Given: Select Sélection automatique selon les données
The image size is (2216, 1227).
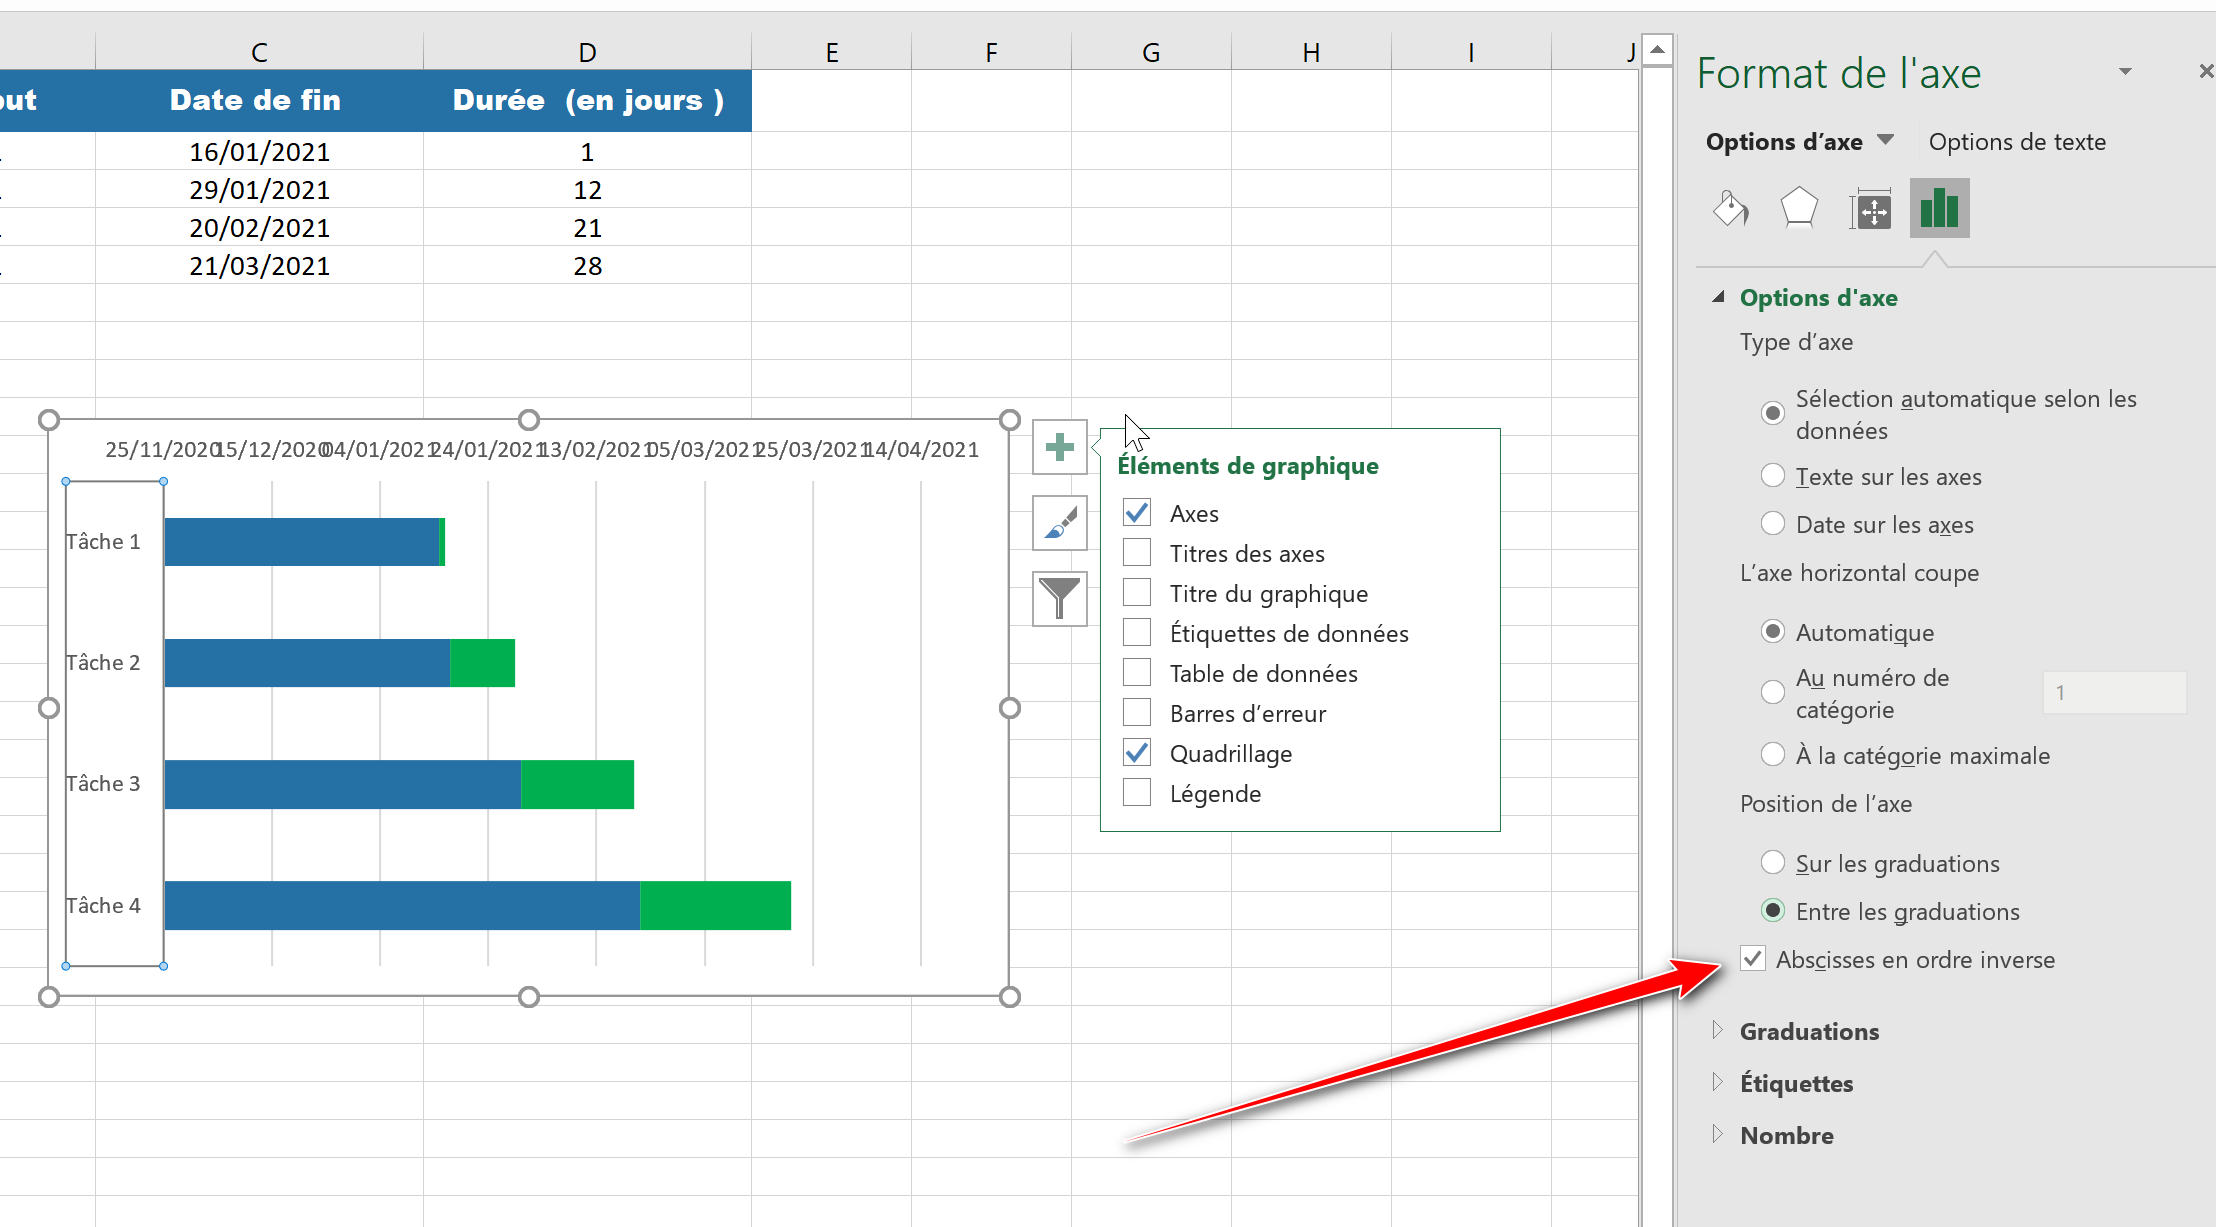Looking at the screenshot, I should click(1773, 413).
